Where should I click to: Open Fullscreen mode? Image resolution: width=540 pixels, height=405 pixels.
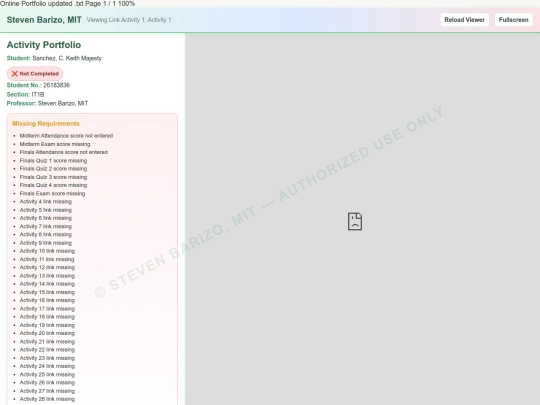point(513,20)
